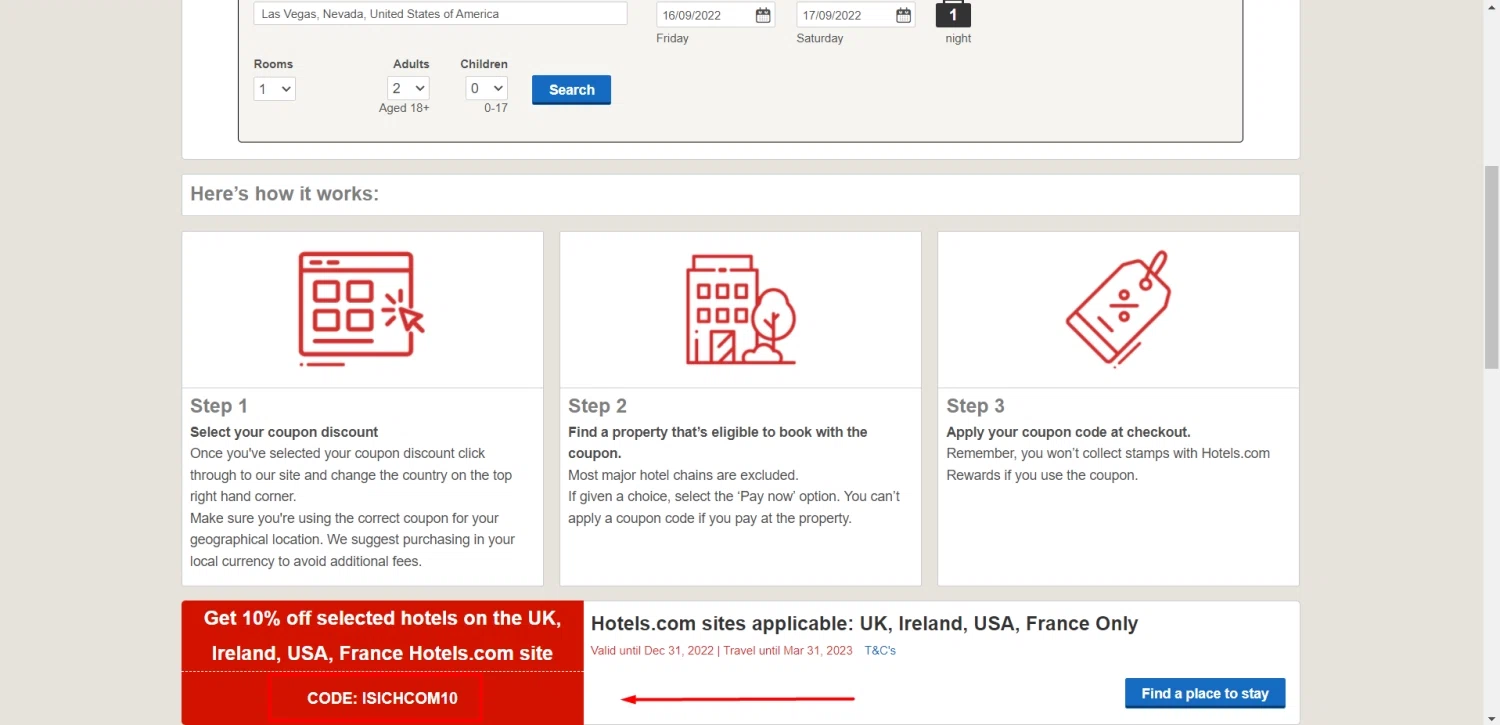1500x725 pixels.
Task: Click the page vertical scrollbar thumb
Action: point(1491,266)
